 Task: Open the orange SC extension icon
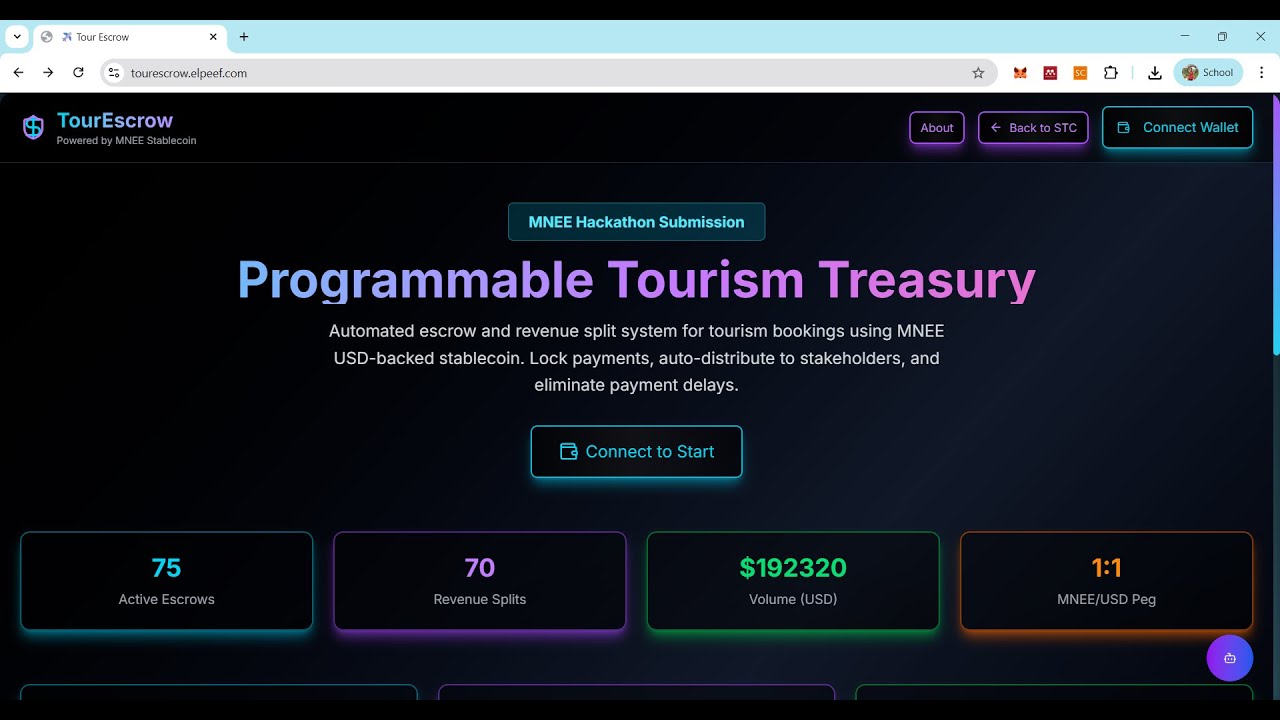(1080, 73)
